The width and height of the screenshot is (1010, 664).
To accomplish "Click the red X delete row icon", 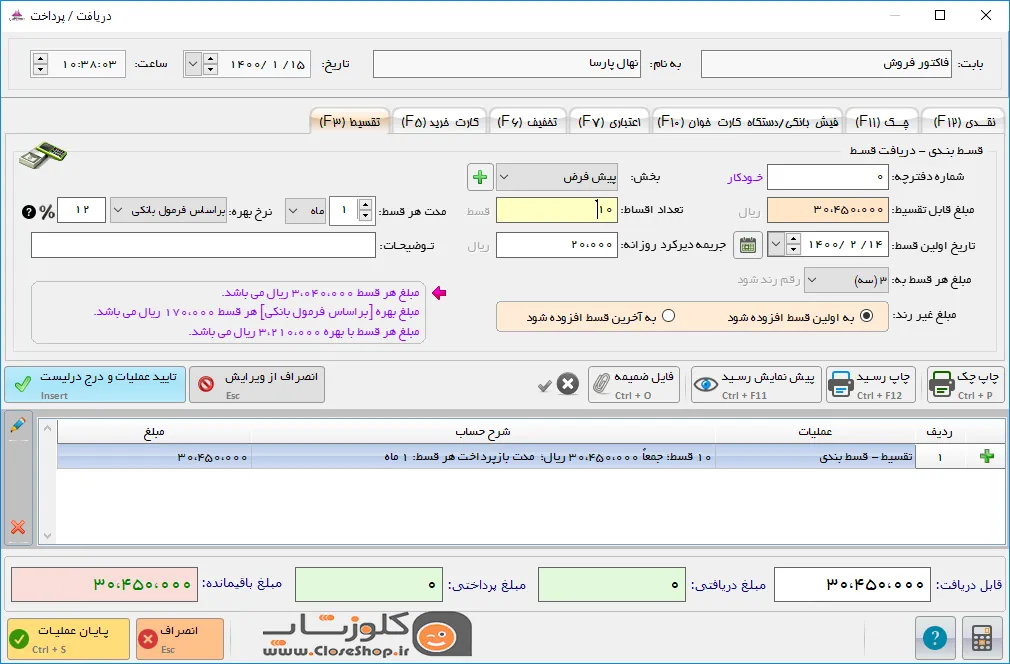I will (18, 527).
